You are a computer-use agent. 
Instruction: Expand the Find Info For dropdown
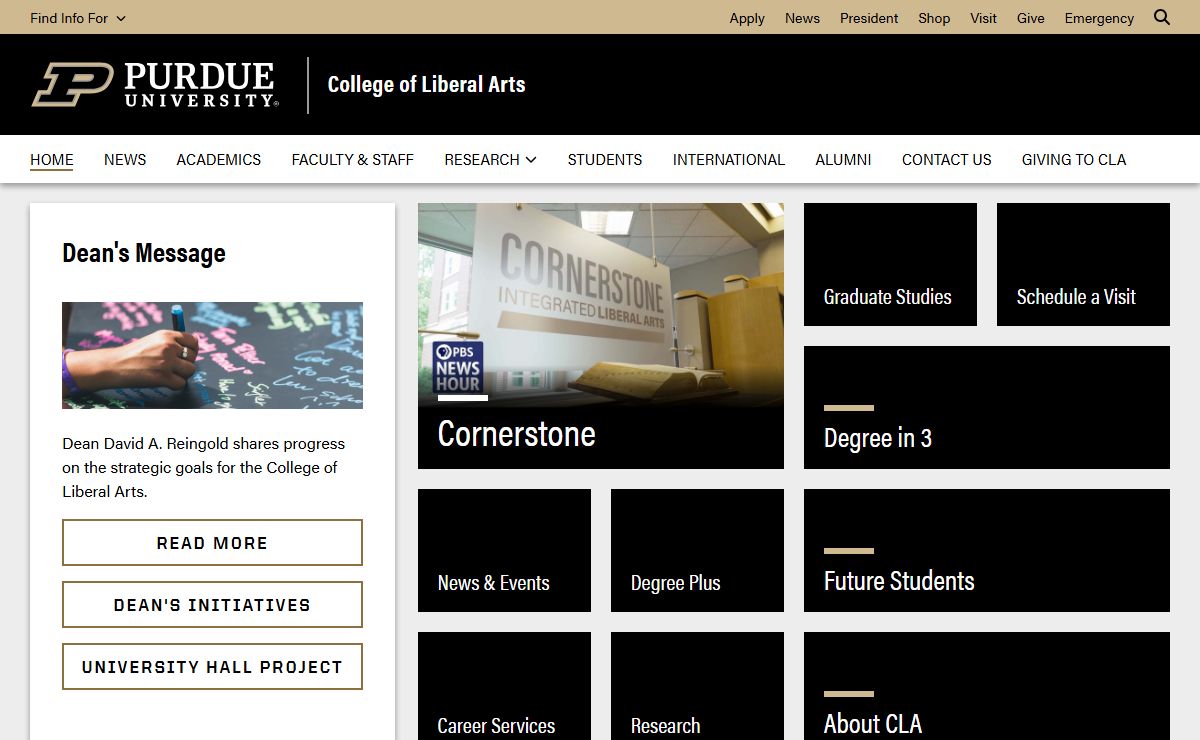[78, 18]
